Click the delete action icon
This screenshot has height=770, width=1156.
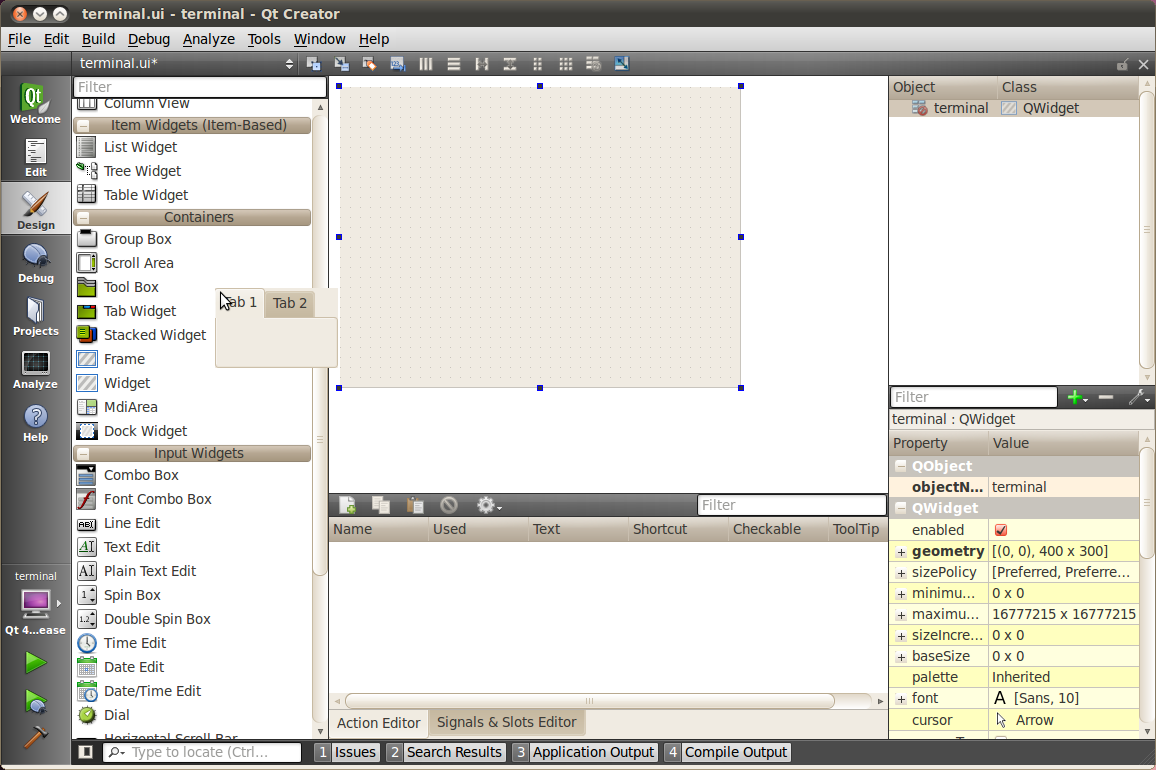[449, 505]
